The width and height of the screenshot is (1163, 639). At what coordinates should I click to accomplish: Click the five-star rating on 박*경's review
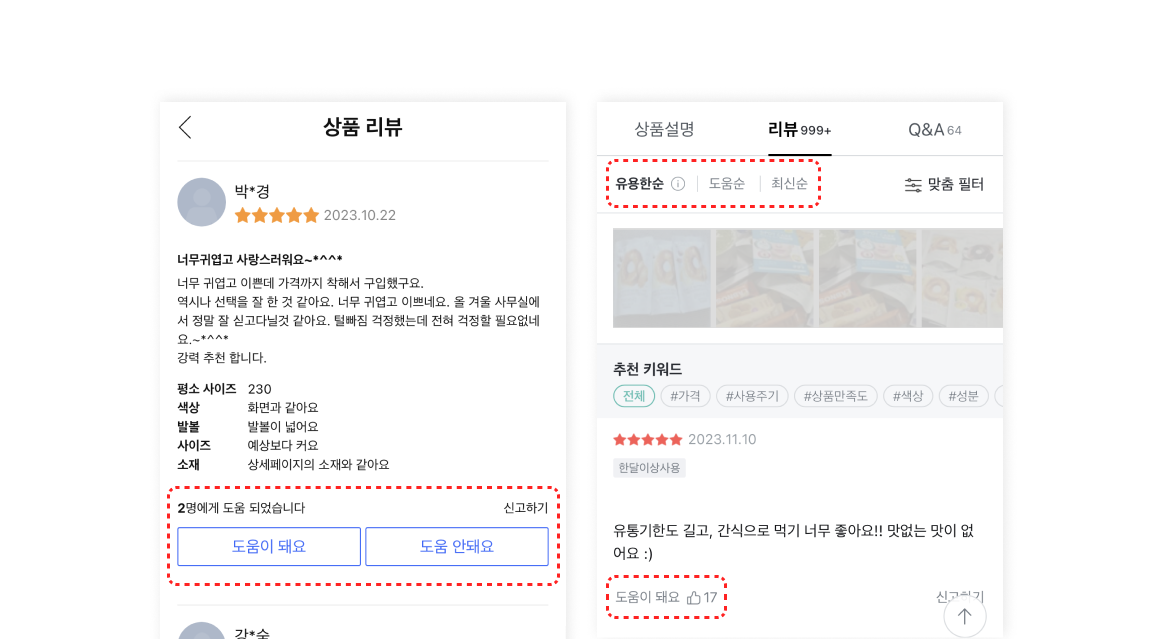pyautogui.click(x=277, y=216)
